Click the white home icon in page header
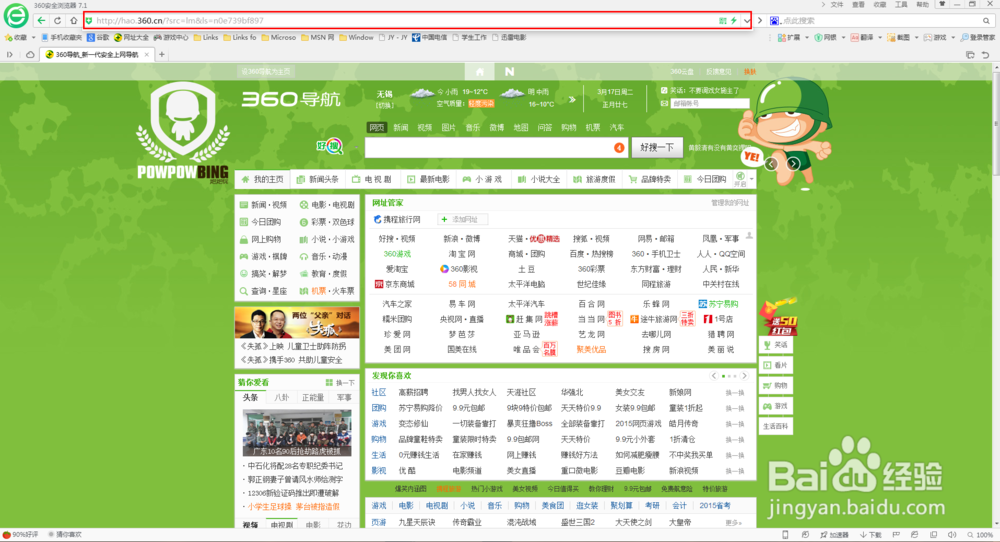Screen dimensions: 1000x542 coord(480,71)
